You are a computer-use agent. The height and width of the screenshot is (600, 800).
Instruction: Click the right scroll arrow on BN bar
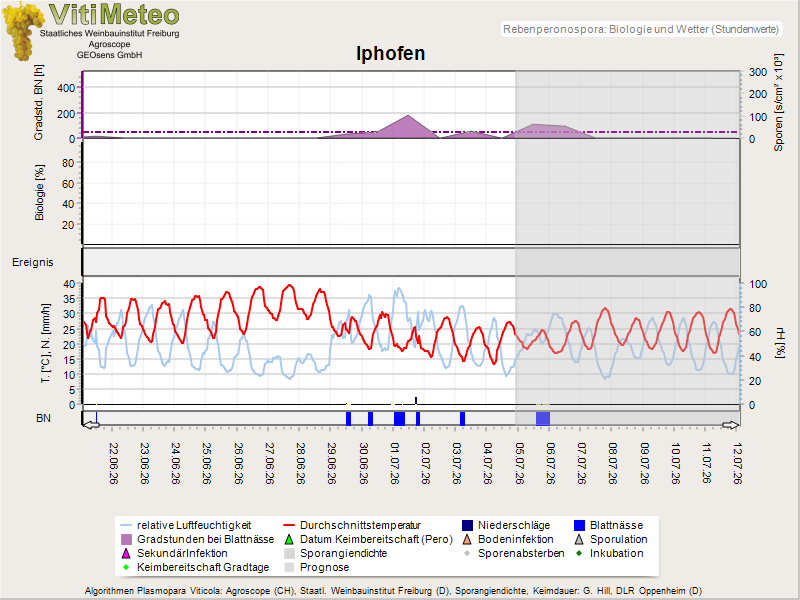click(x=731, y=425)
